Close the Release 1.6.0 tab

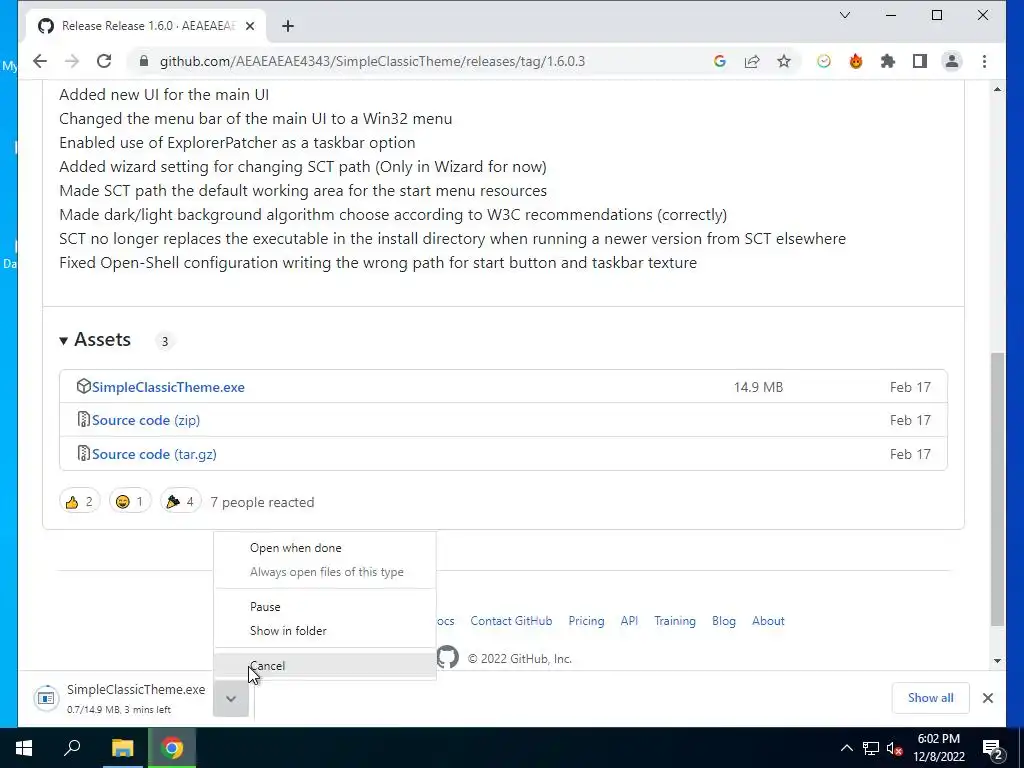click(x=250, y=26)
